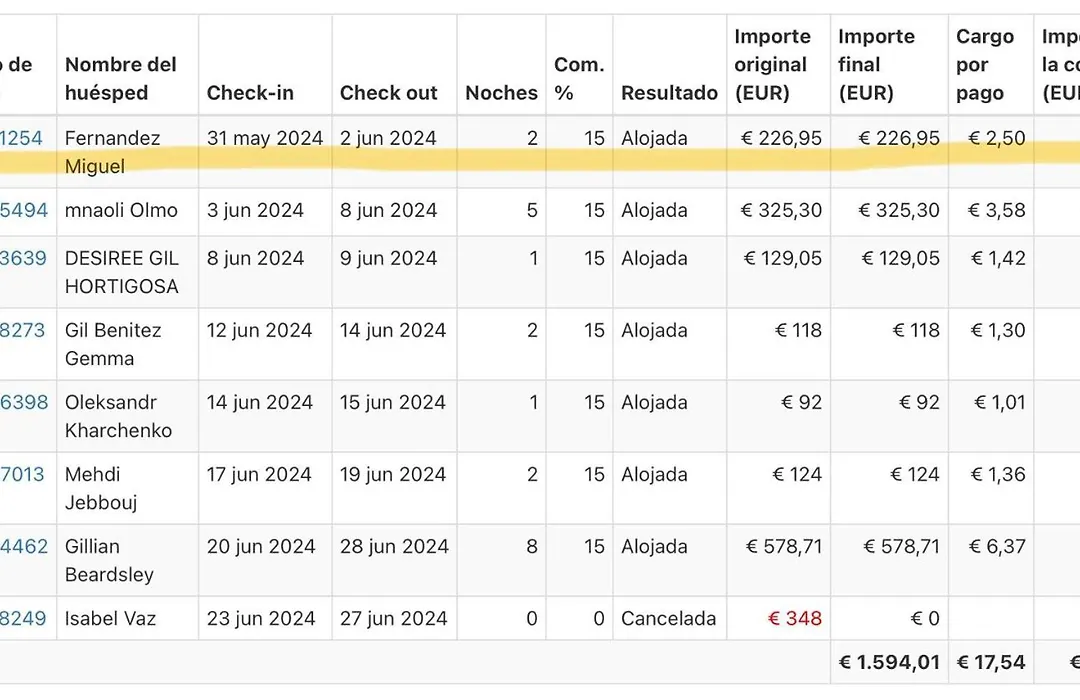Click the red € 348 original amount

tap(795, 619)
